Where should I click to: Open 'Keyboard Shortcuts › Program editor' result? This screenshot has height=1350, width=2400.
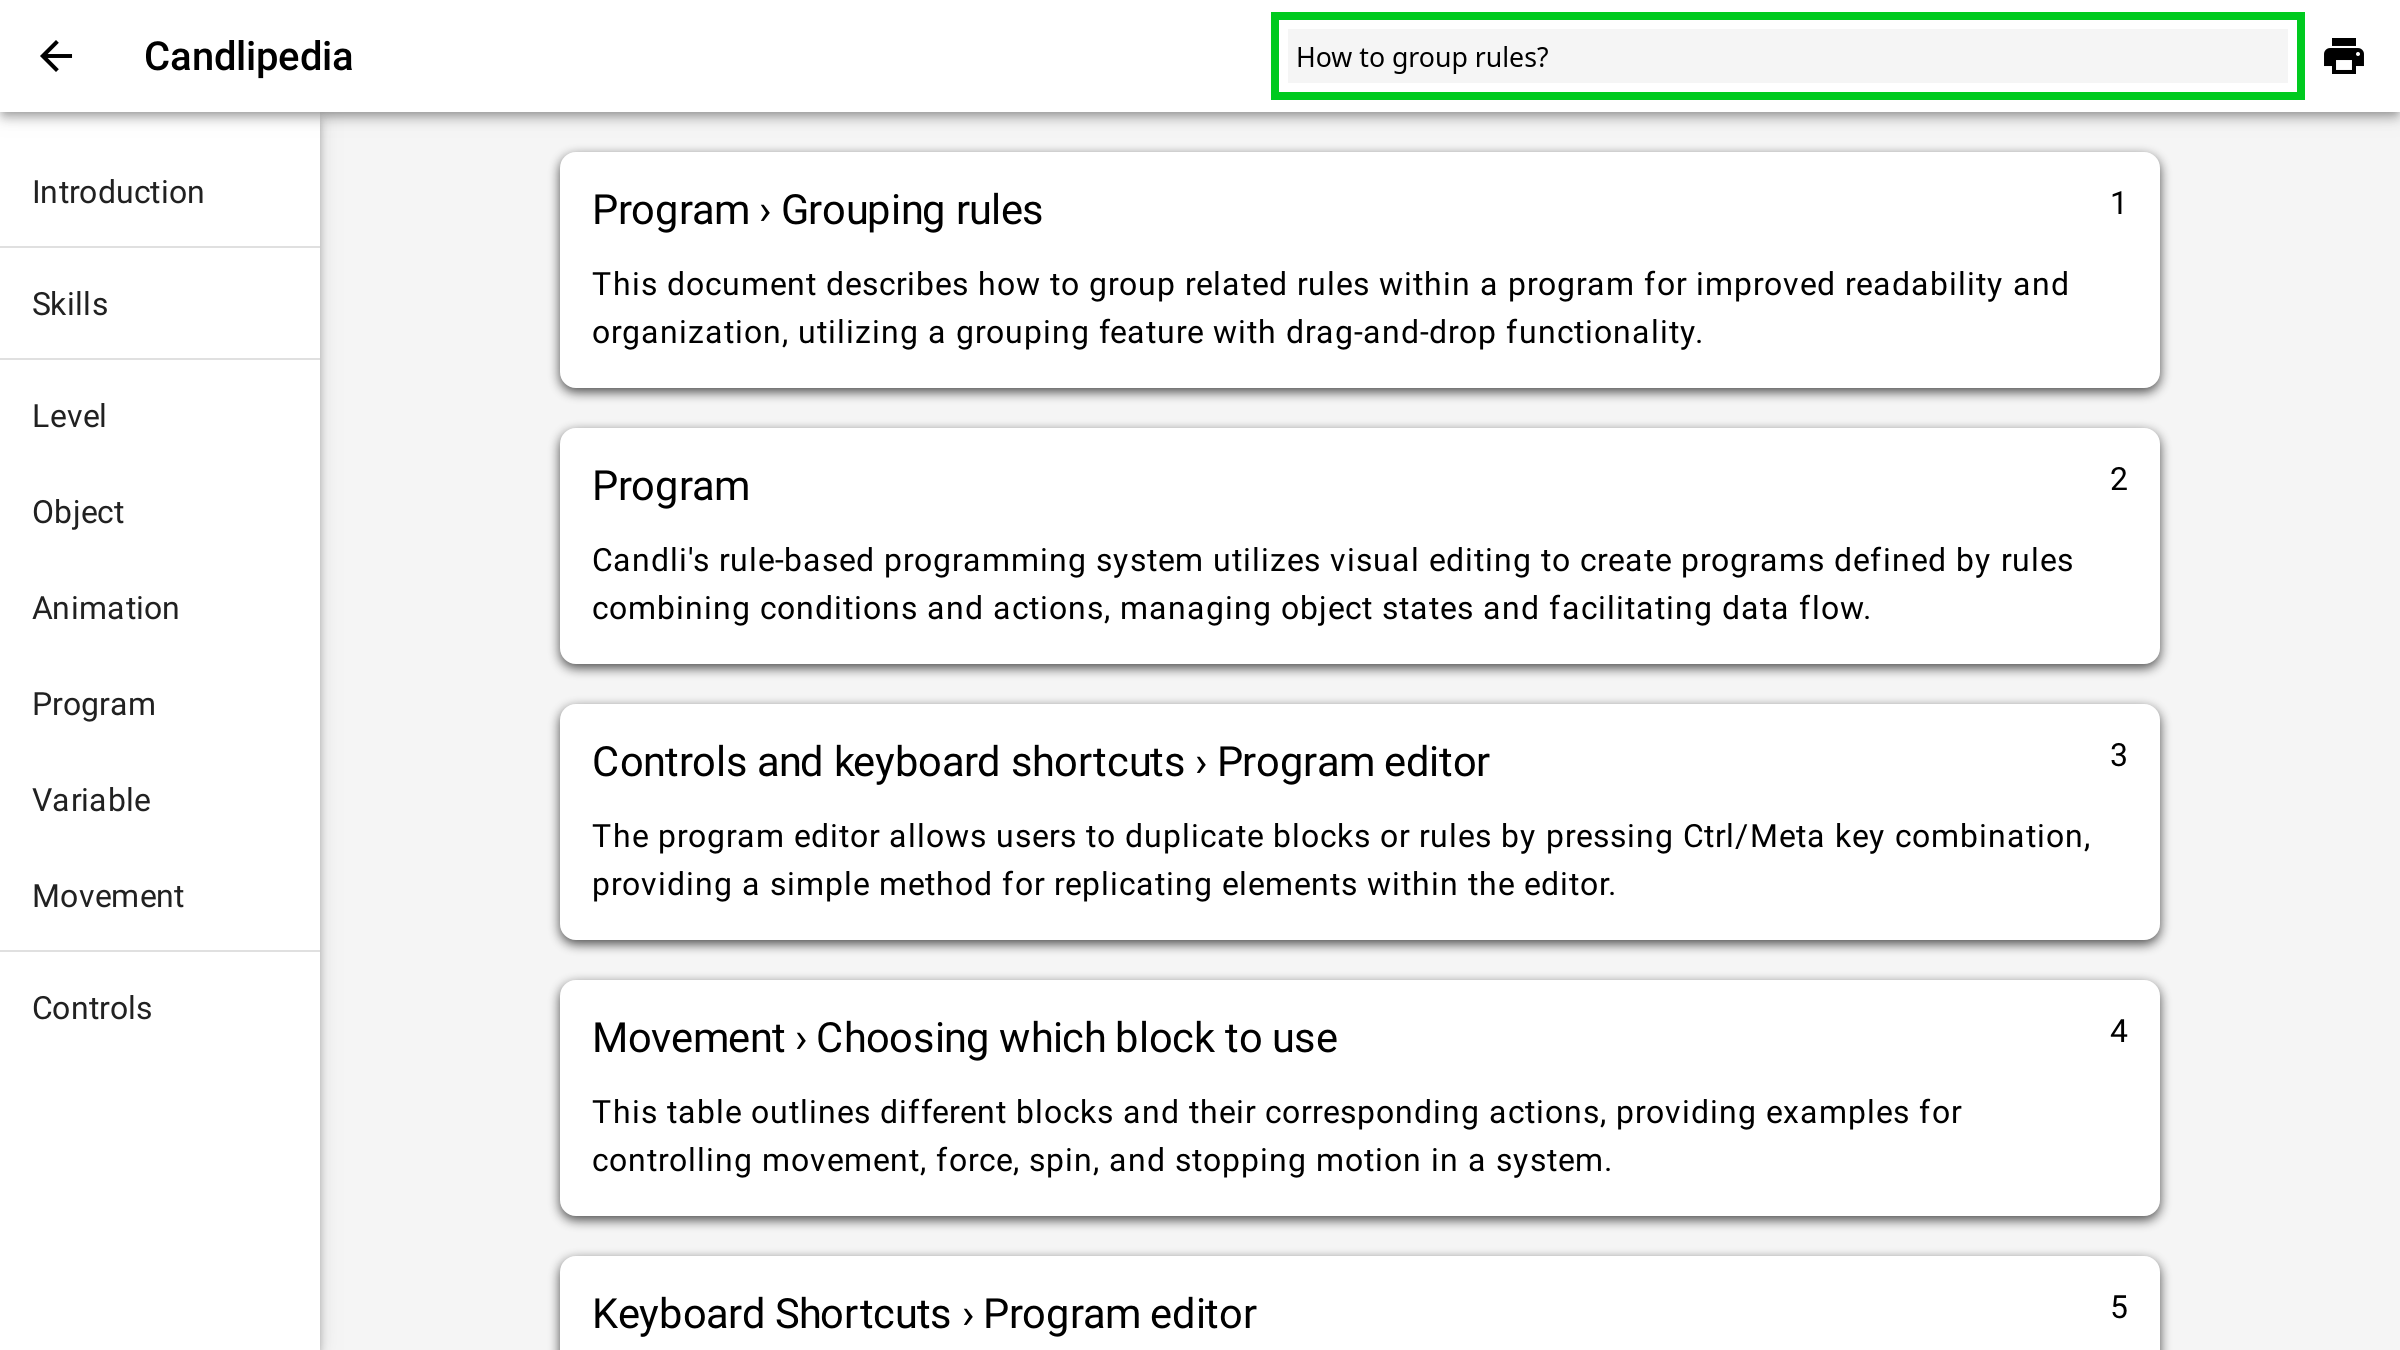click(924, 1314)
